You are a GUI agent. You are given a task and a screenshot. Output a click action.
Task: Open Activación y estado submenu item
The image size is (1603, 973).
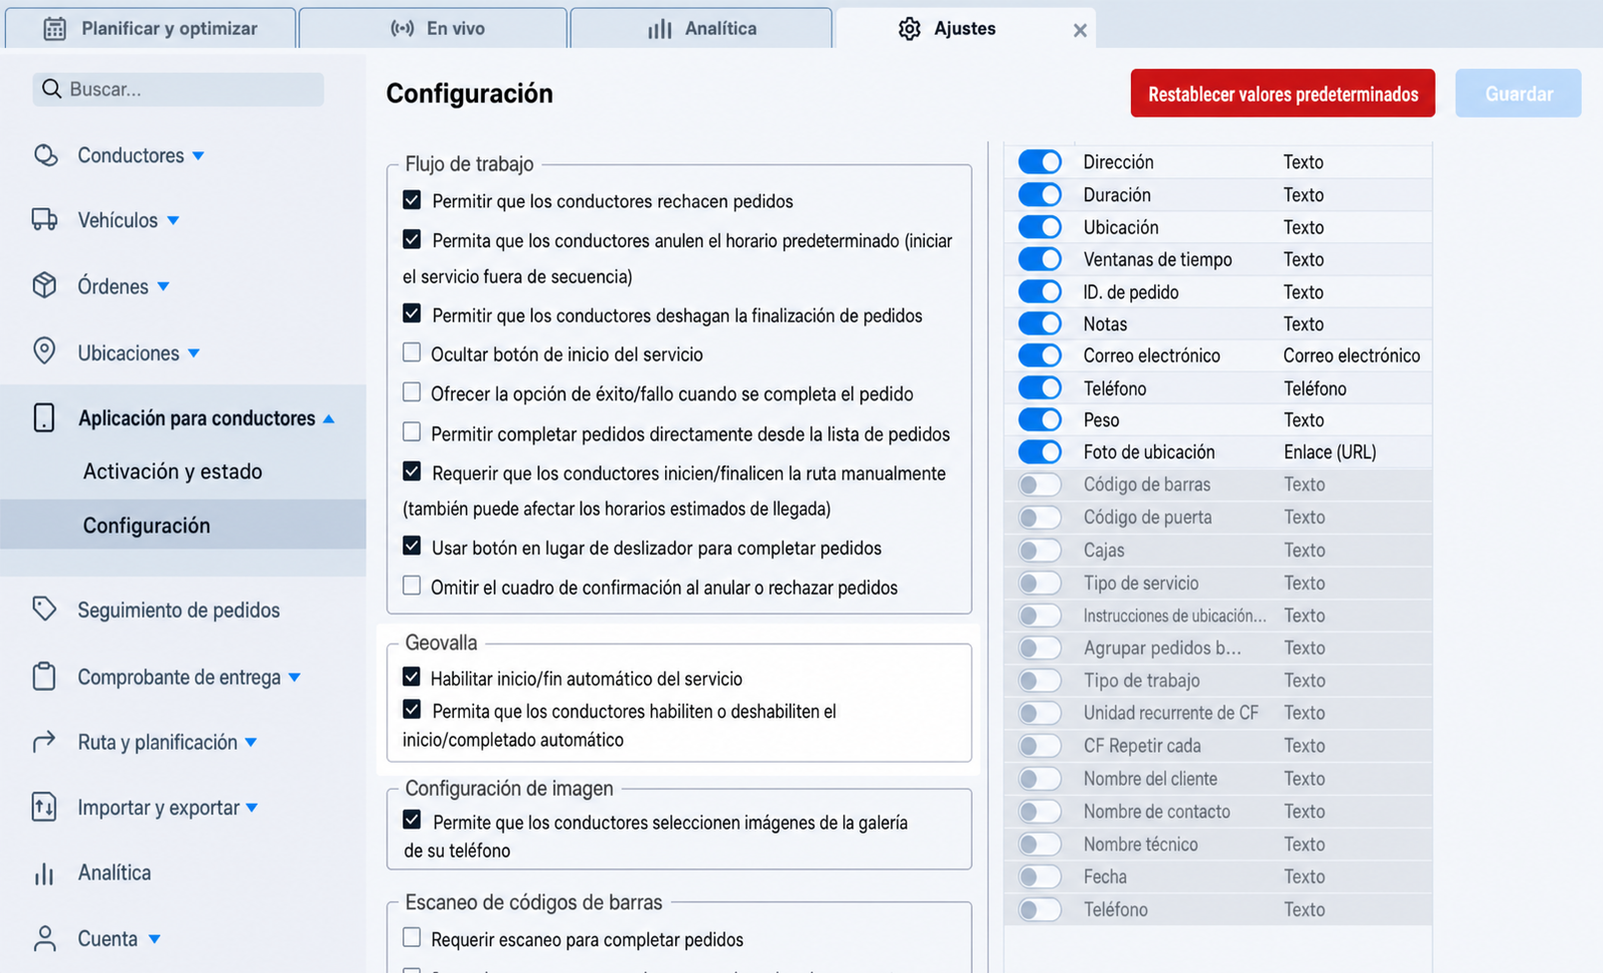tap(172, 471)
